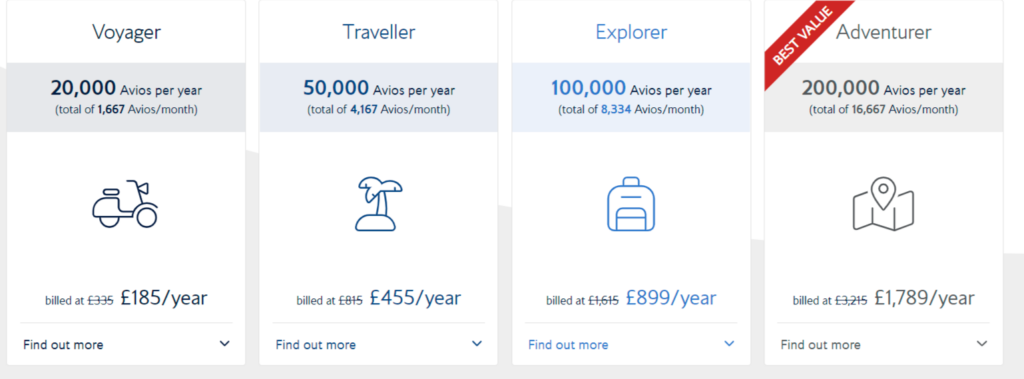Click the £185/year Voyager price
The image size is (1024, 379).
click(x=164, y=298)
